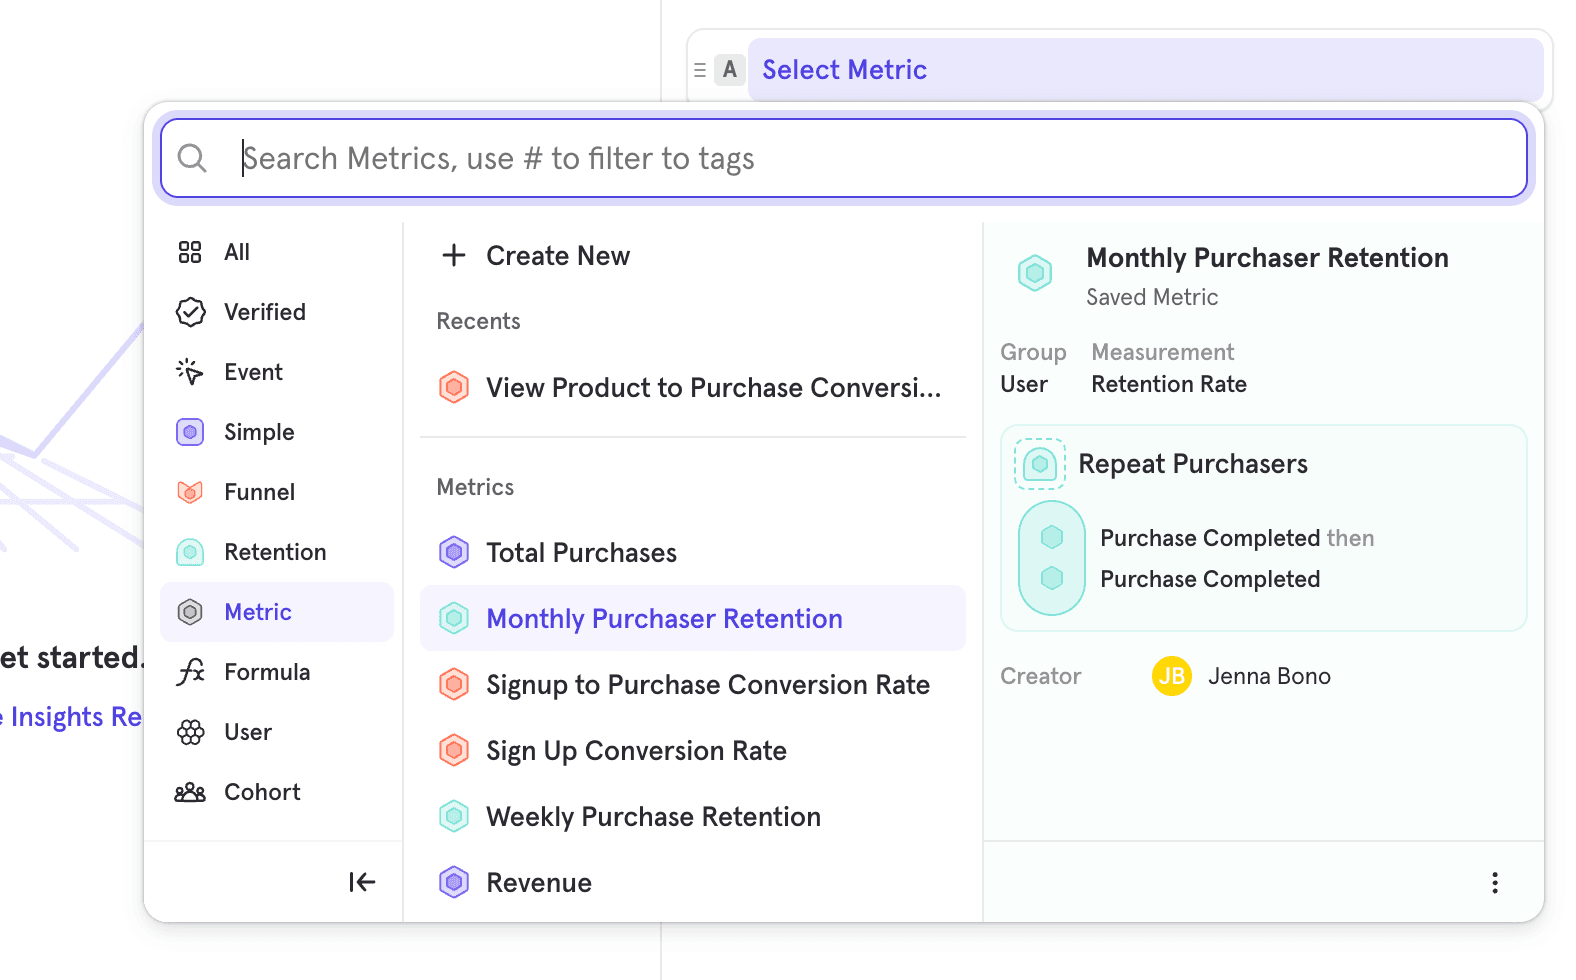Open the Cohort category

point(262,792)
